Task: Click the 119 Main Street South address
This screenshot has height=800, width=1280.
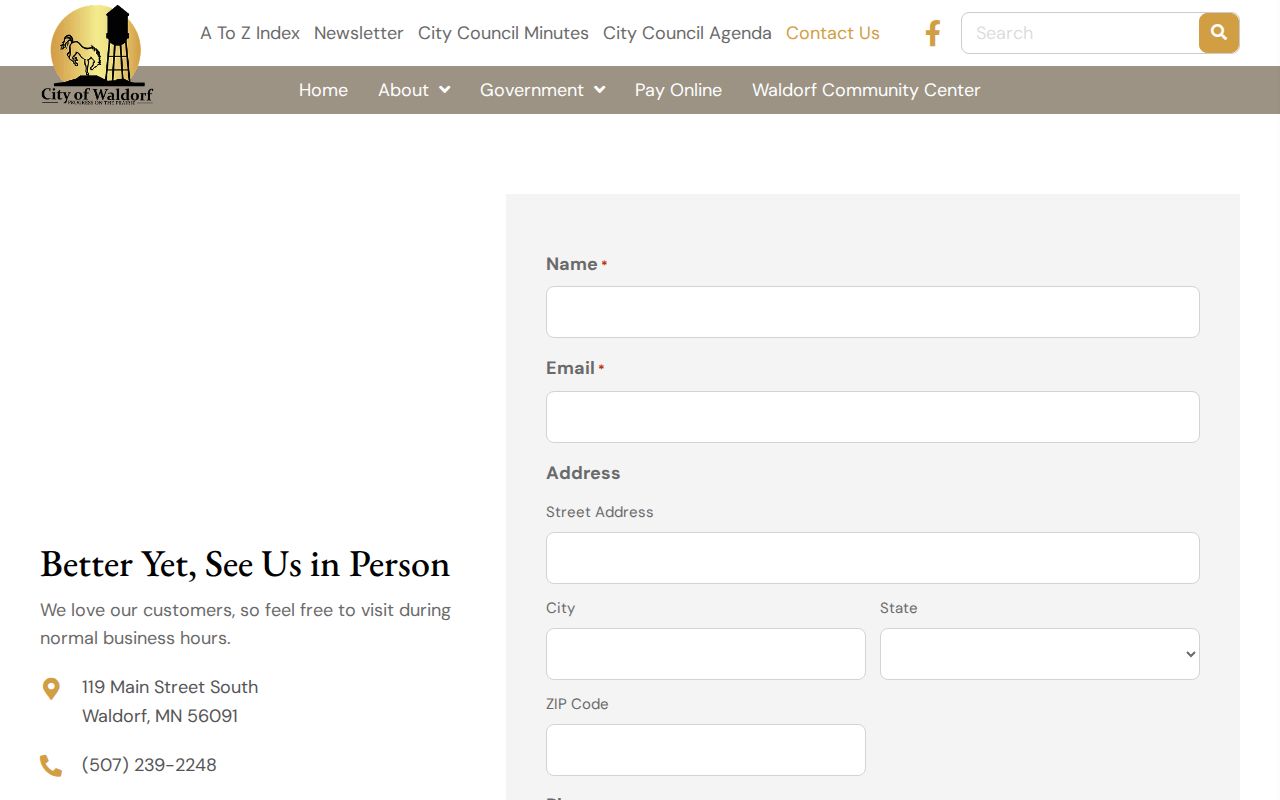Action: [170, 687]
